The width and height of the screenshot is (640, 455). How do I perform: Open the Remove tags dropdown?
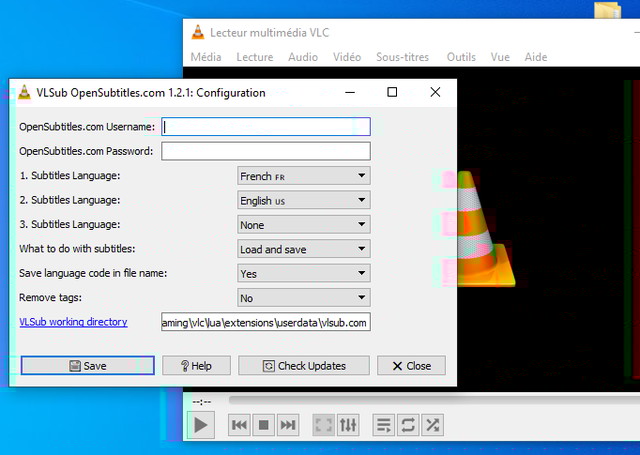pos(304,298)
